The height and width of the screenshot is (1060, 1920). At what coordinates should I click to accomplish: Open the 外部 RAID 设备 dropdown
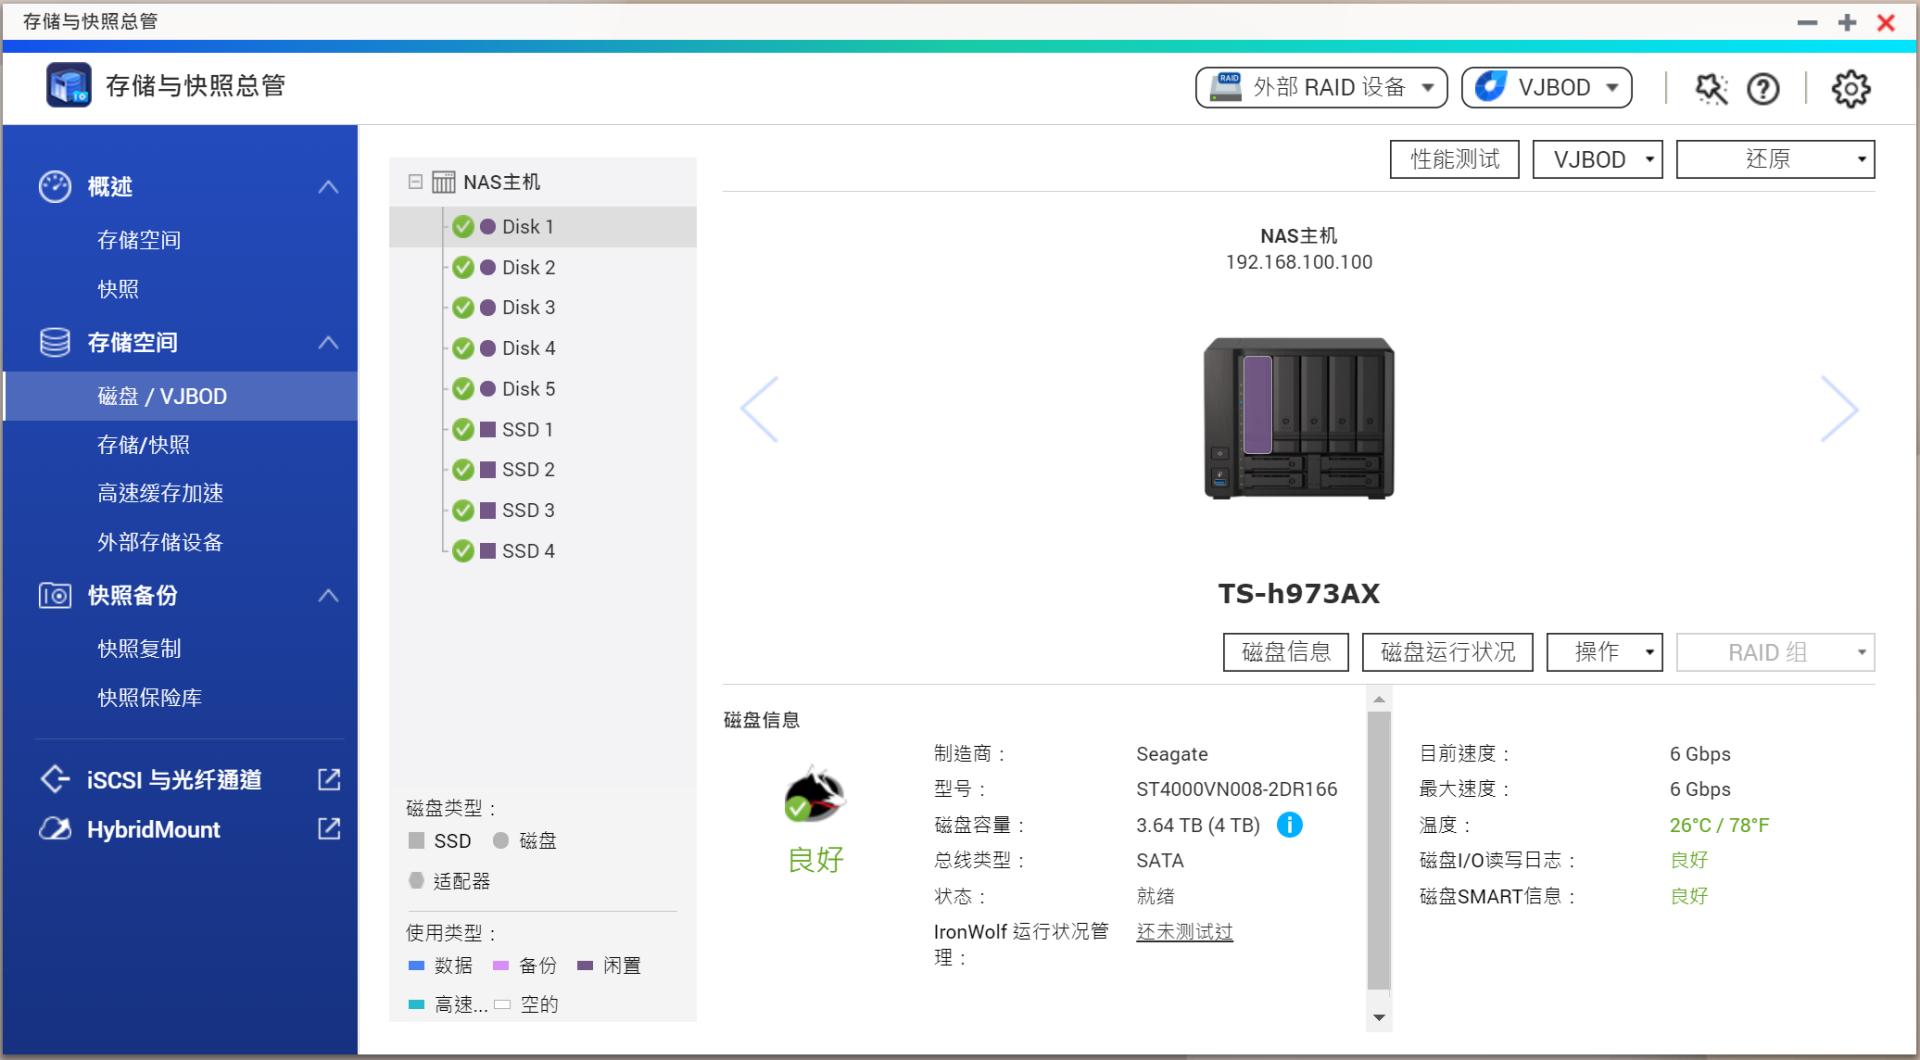(x=1321, y=87)
